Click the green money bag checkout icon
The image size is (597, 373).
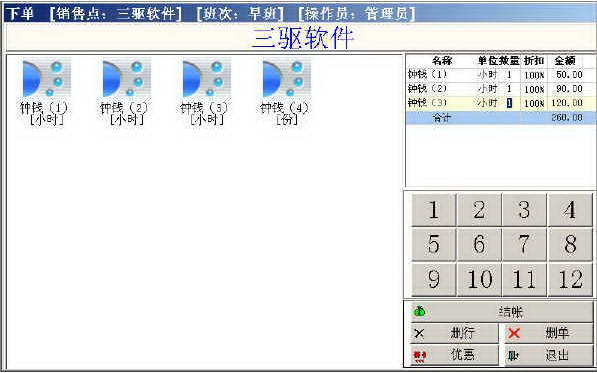(419, 311)
